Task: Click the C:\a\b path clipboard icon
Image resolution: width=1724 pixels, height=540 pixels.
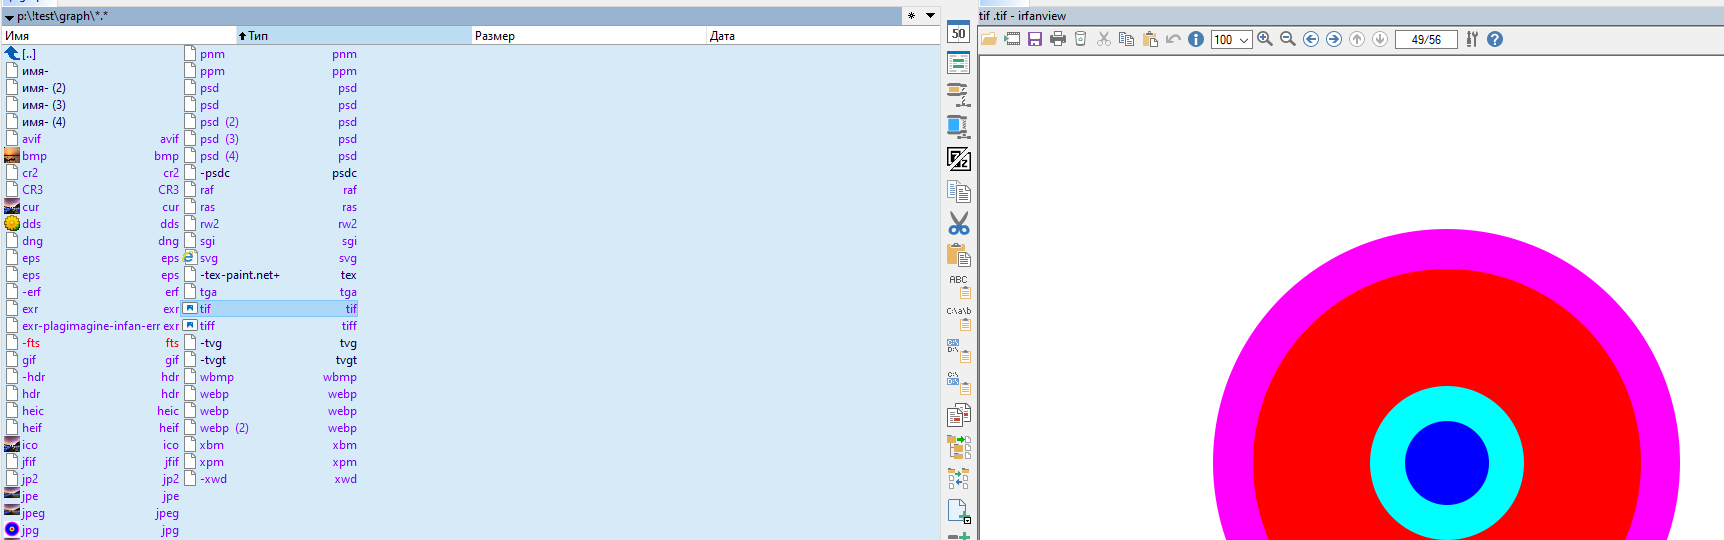Action: click(x=959, y=318)
